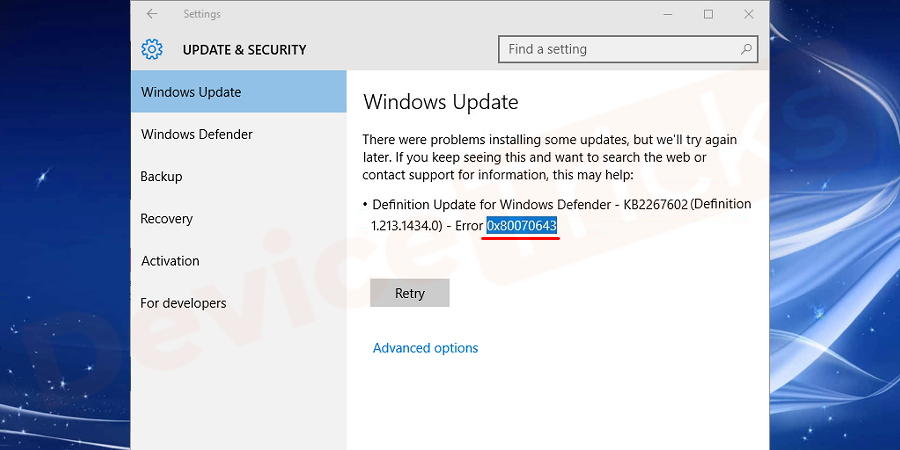Go to the Activation section
The height and width of the screenshot is (450, 900).
click(239, 261)
